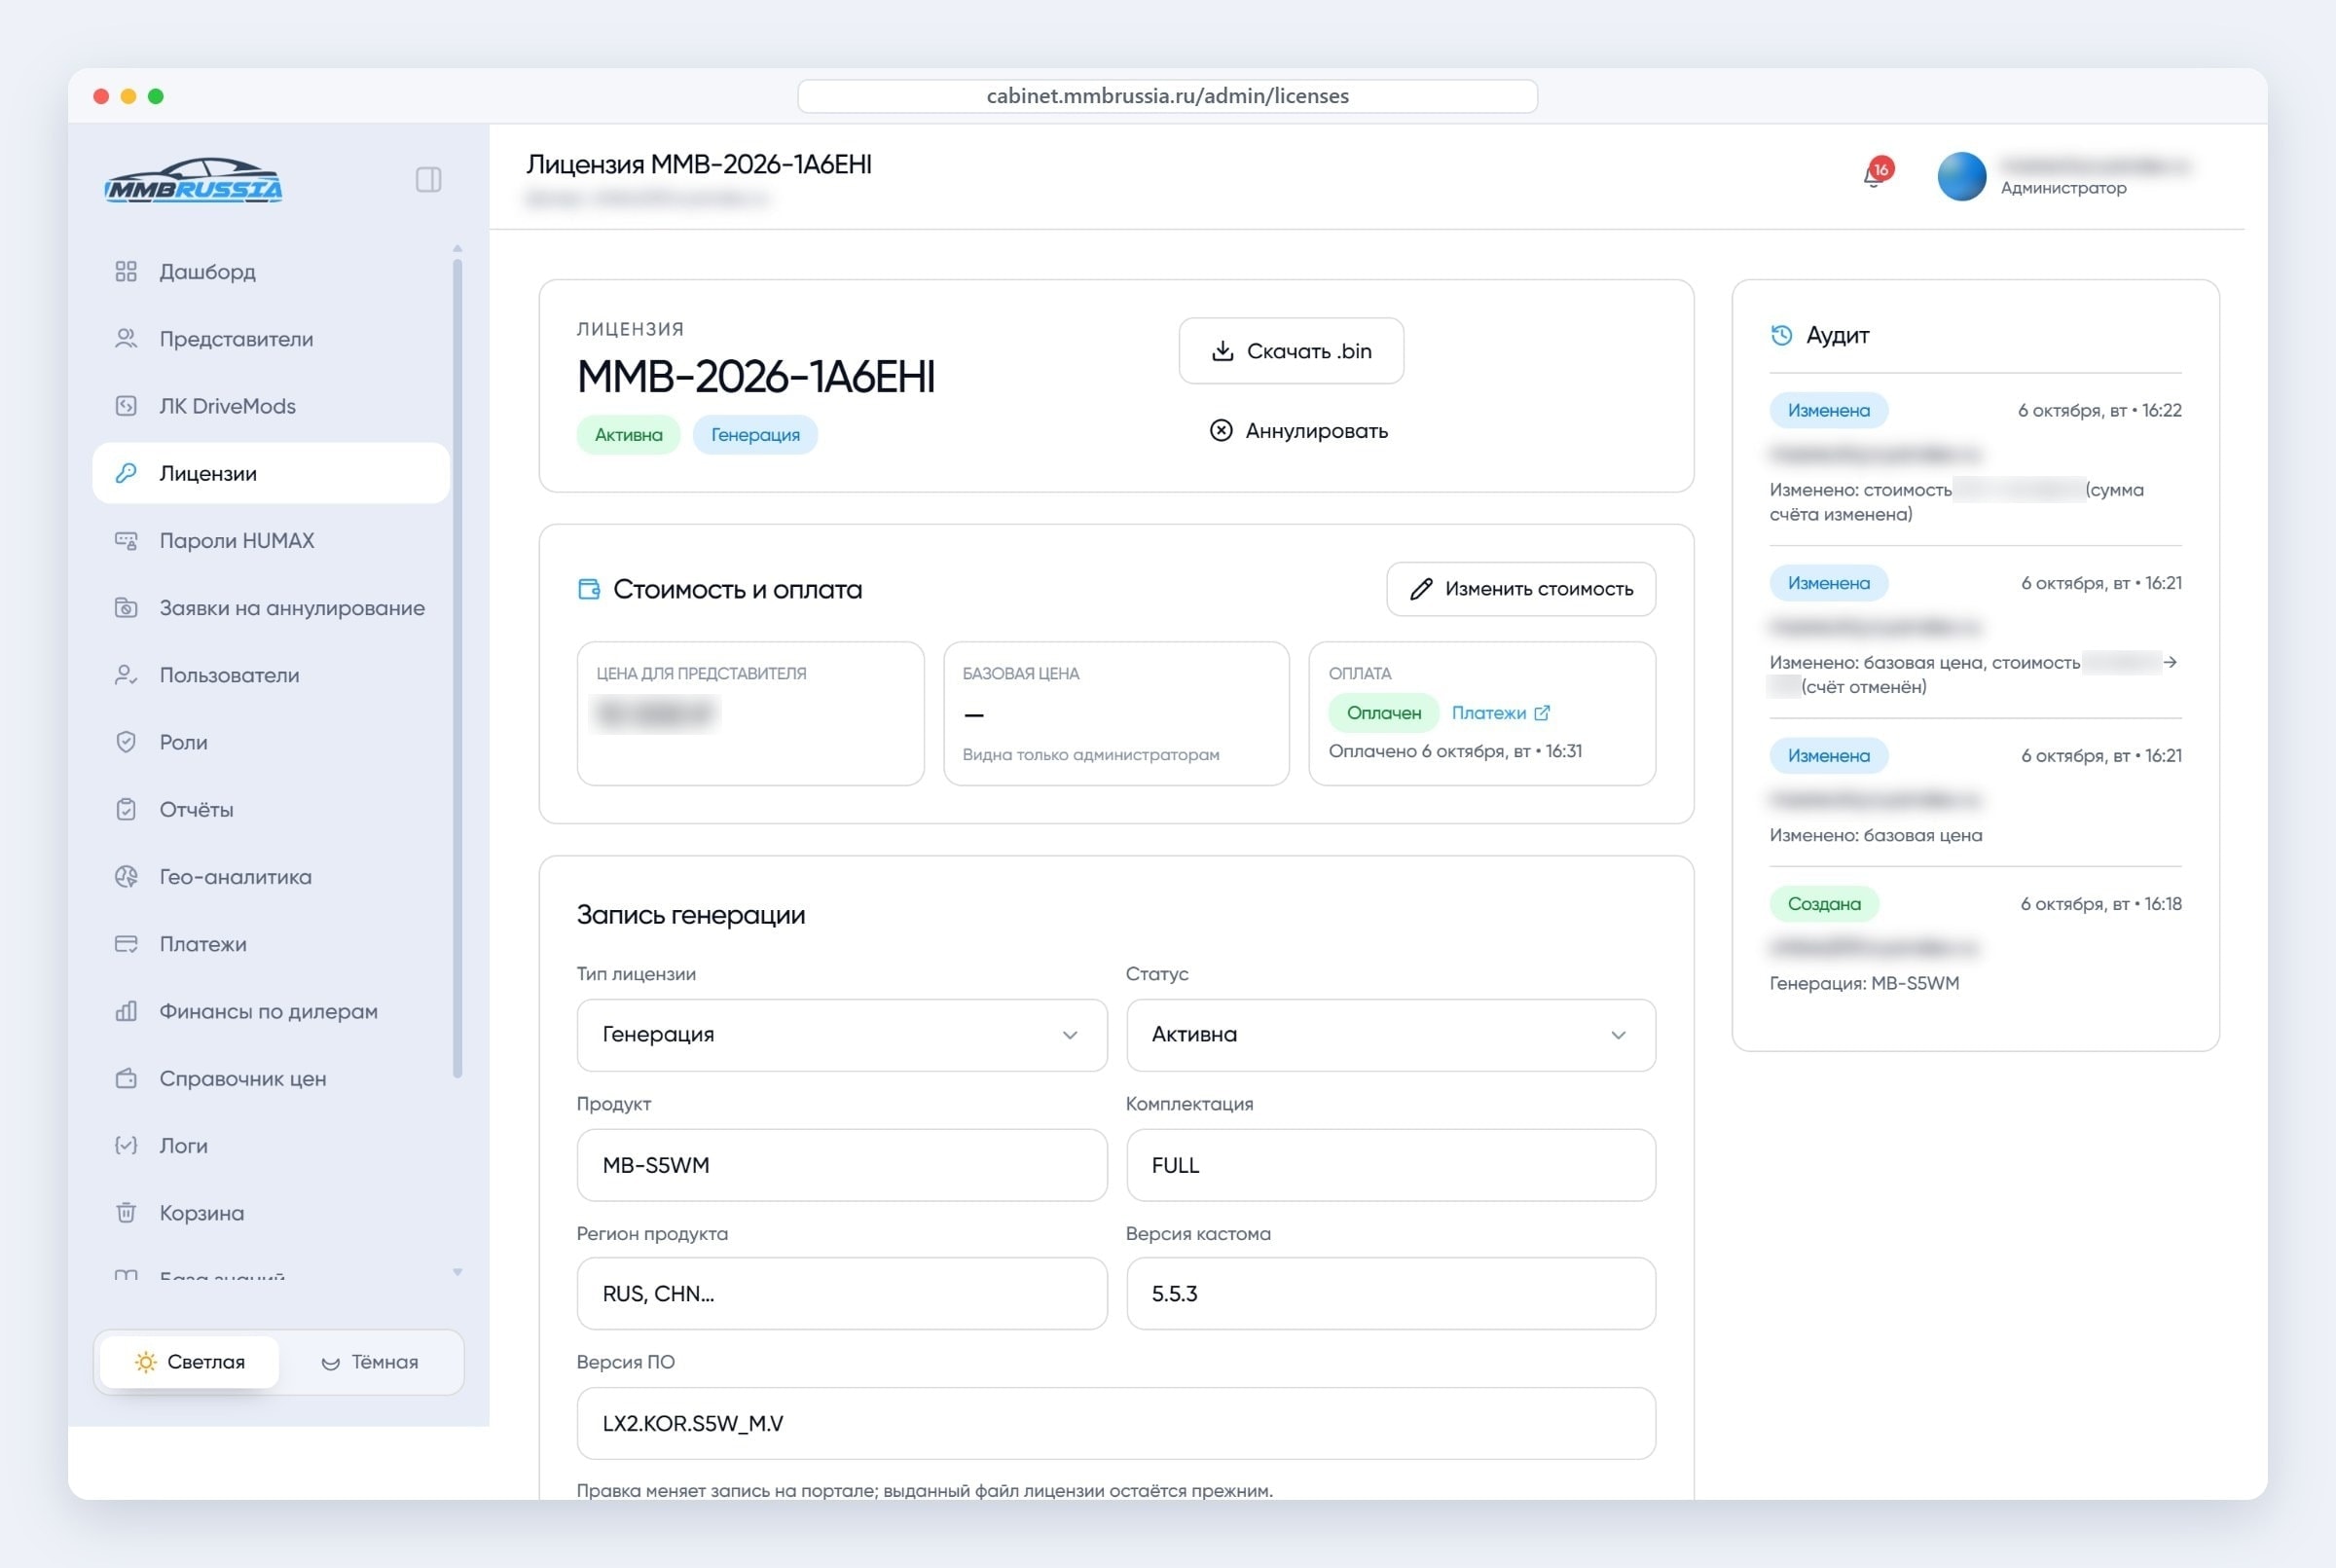
Task: Click the Комплектация field FULL
Action: (1390, 1165)
